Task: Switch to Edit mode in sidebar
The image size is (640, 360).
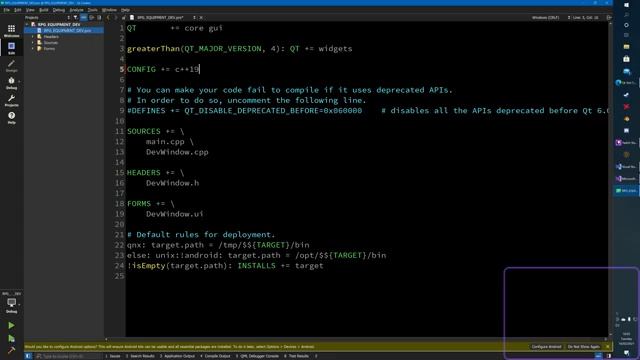Action: tap(11, 48)
